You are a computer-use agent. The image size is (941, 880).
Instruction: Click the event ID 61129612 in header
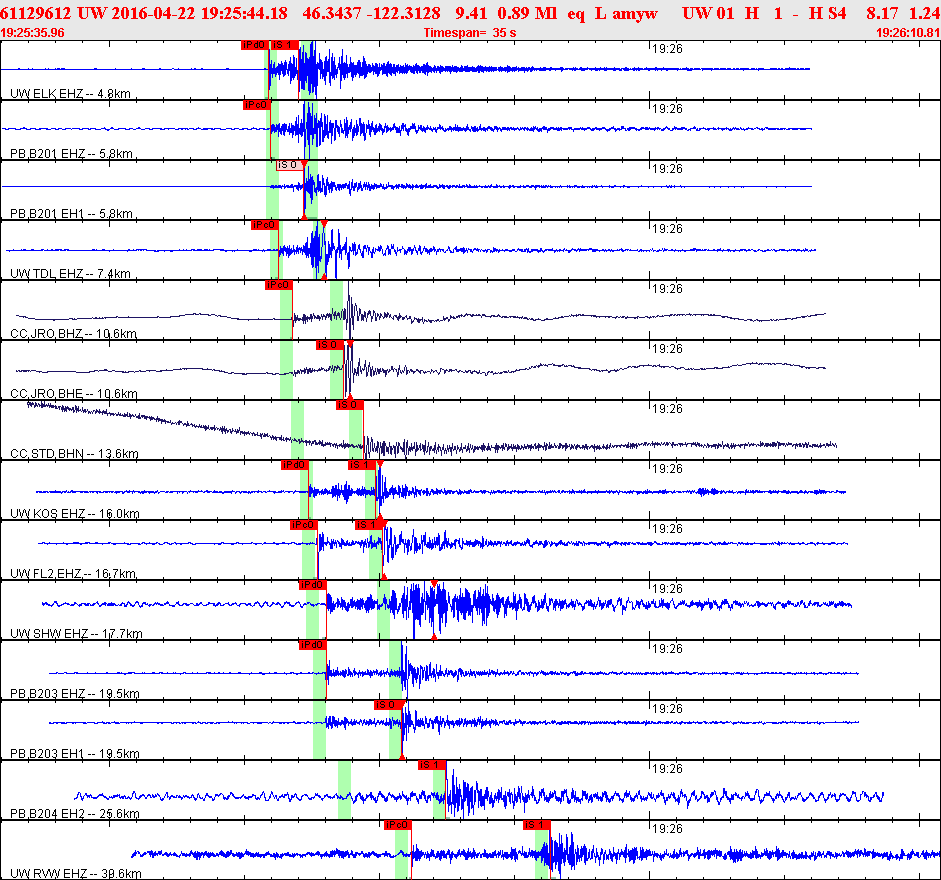(x=38, y=13)
